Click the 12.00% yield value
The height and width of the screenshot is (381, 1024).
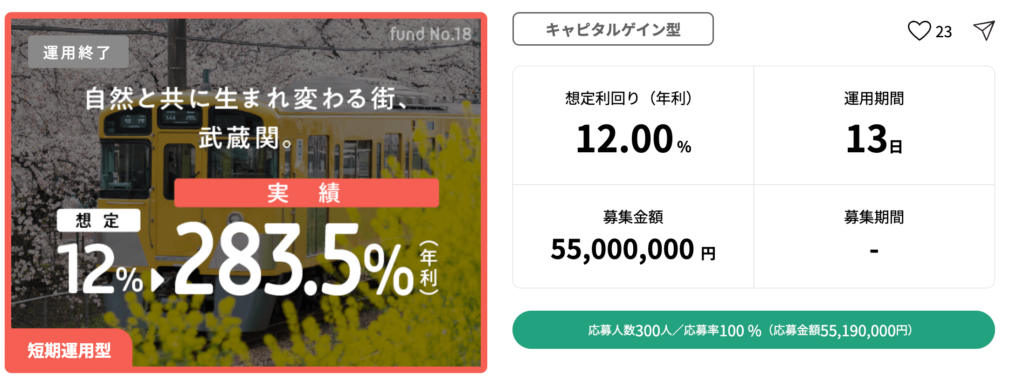[633, 140]
